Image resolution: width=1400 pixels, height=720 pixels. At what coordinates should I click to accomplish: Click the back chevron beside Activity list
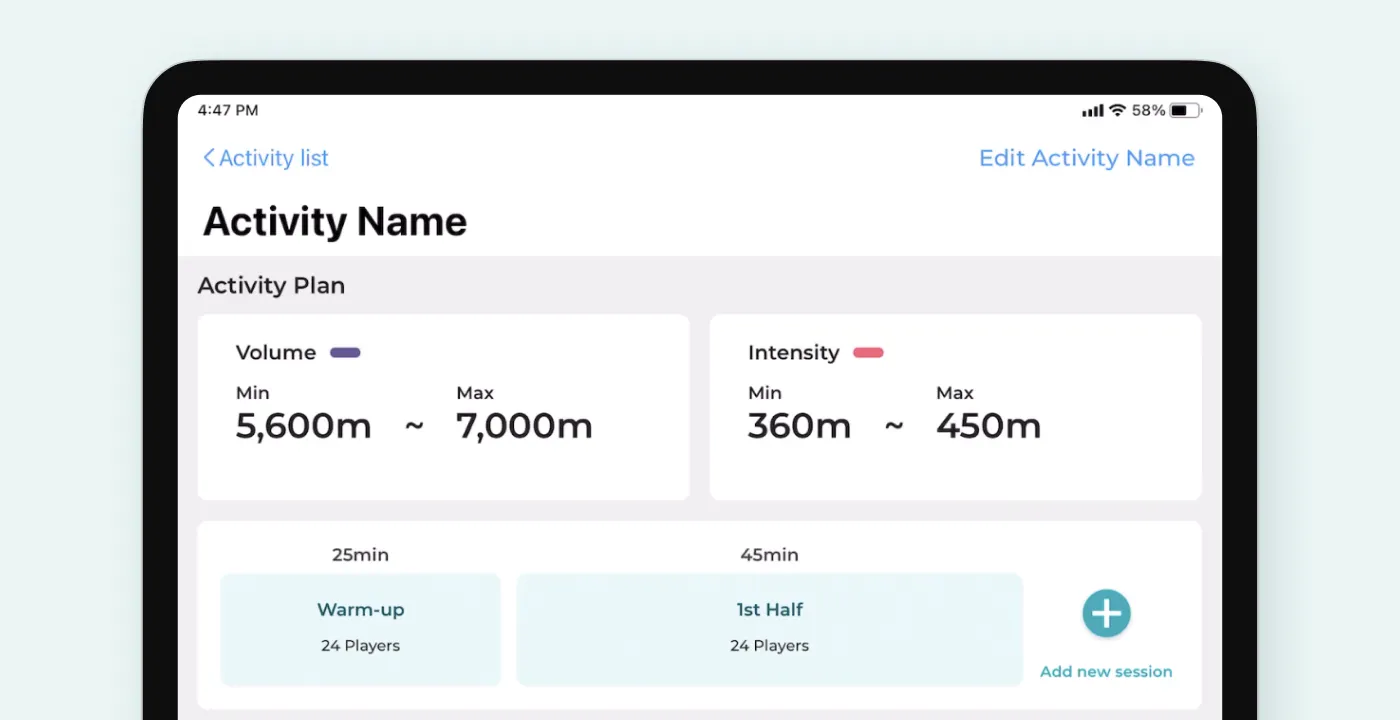208,158
